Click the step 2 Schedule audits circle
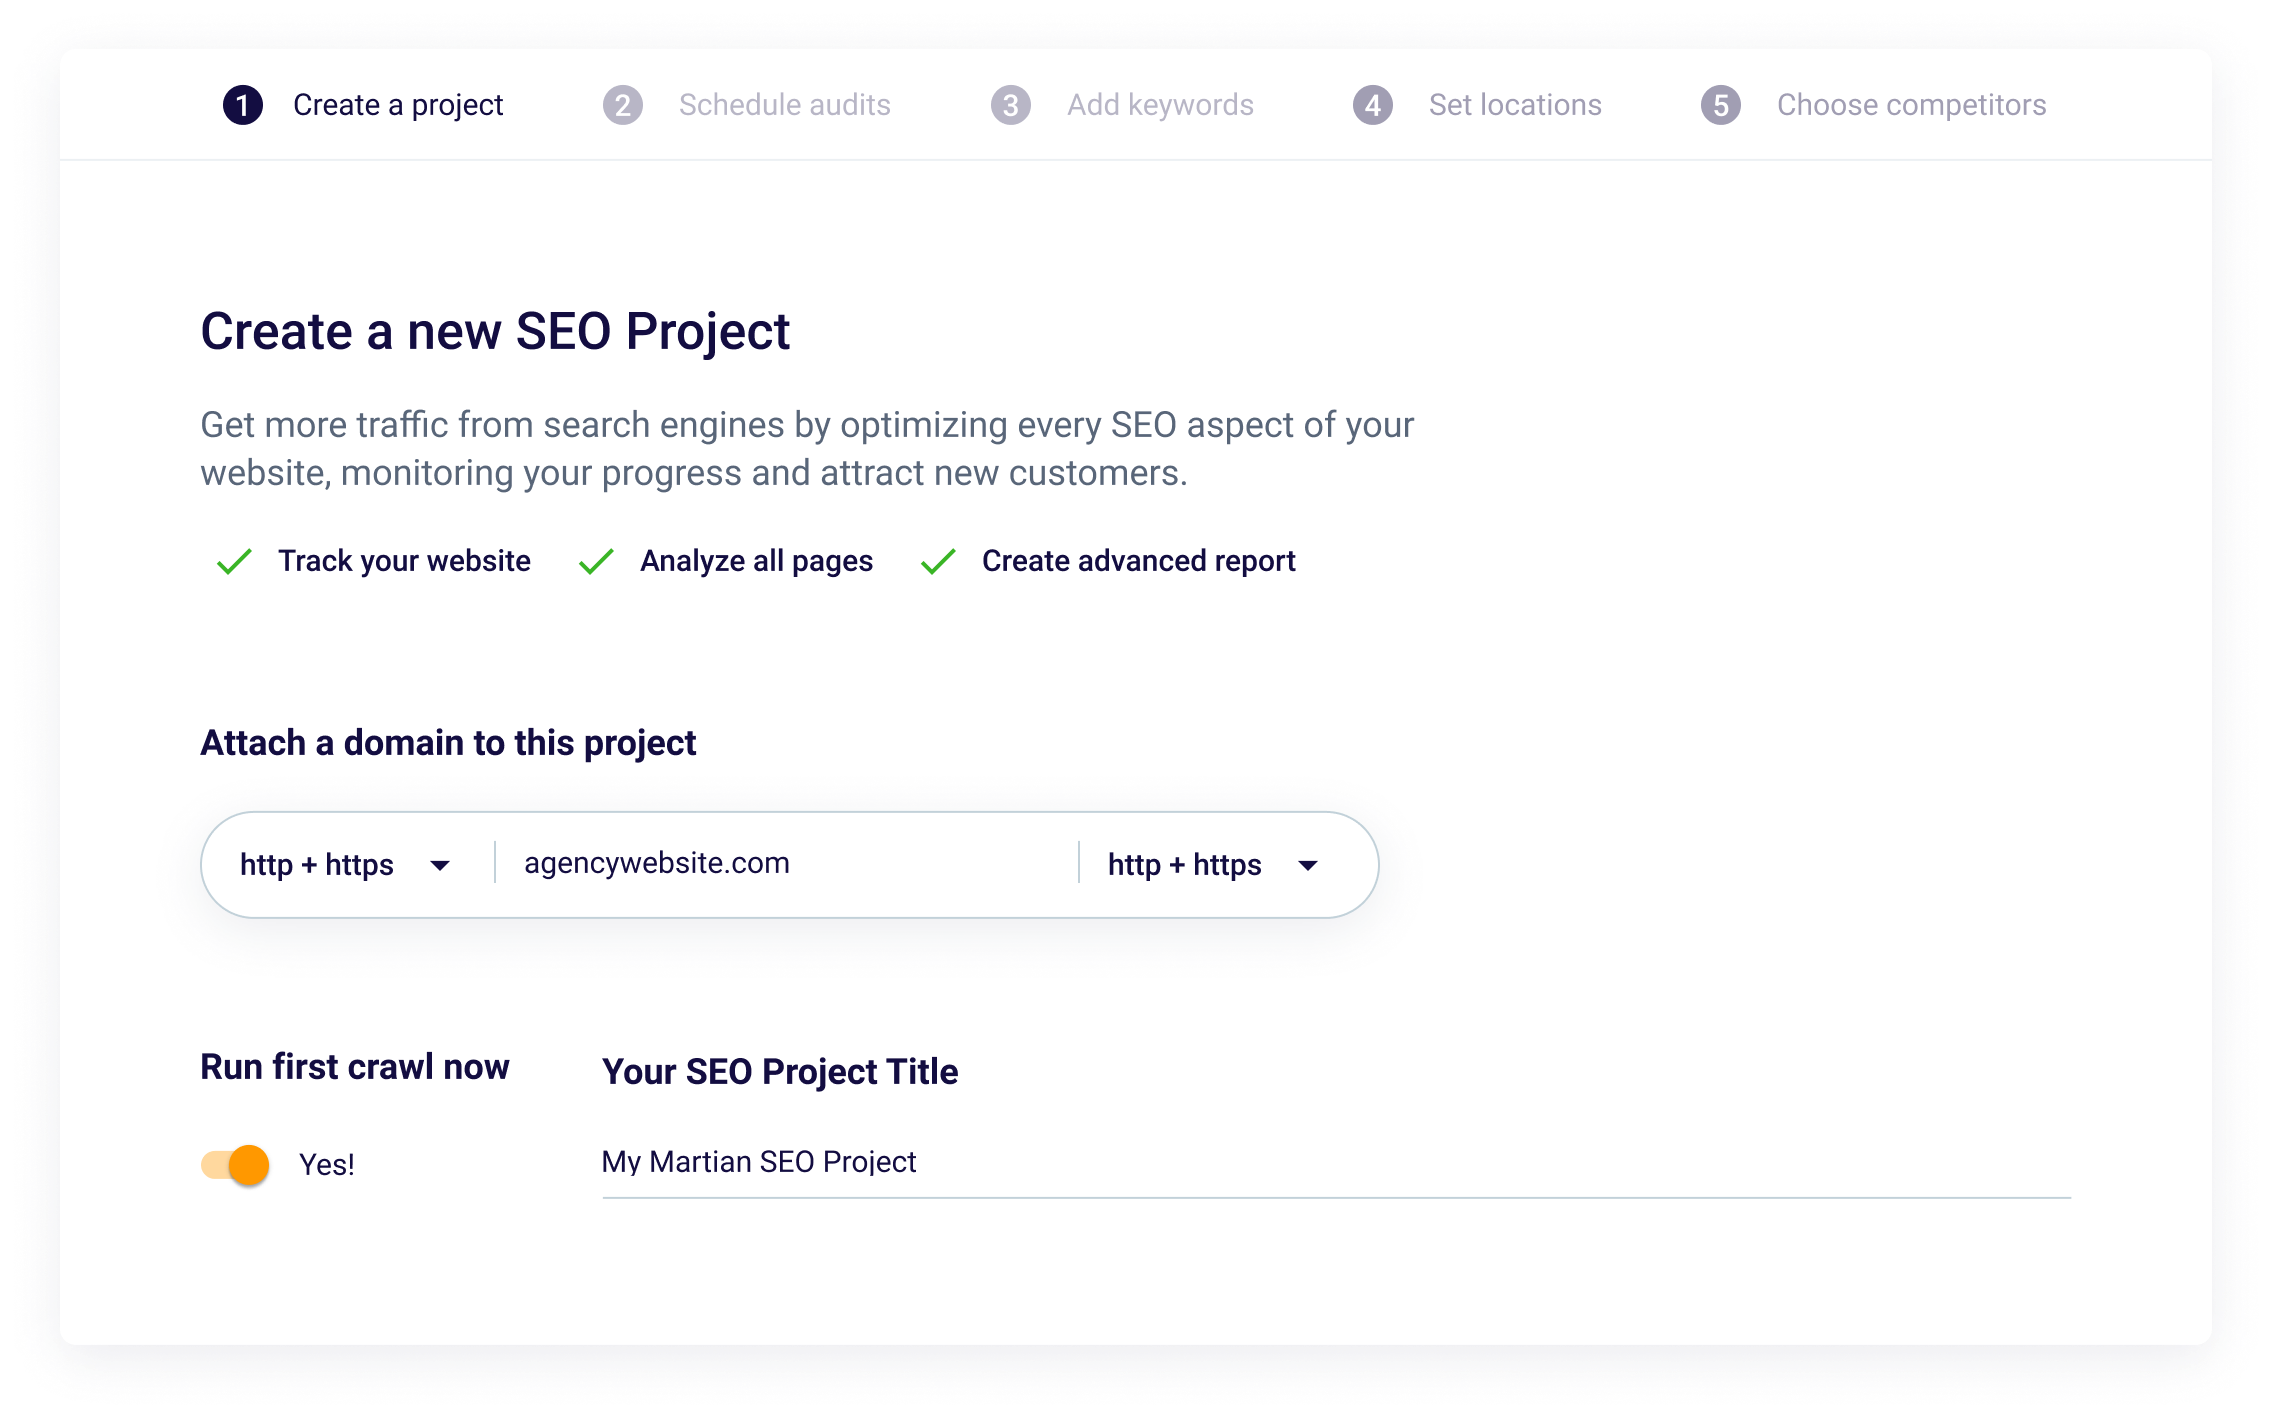2272x1417 pixels. (x=624, y=105)
